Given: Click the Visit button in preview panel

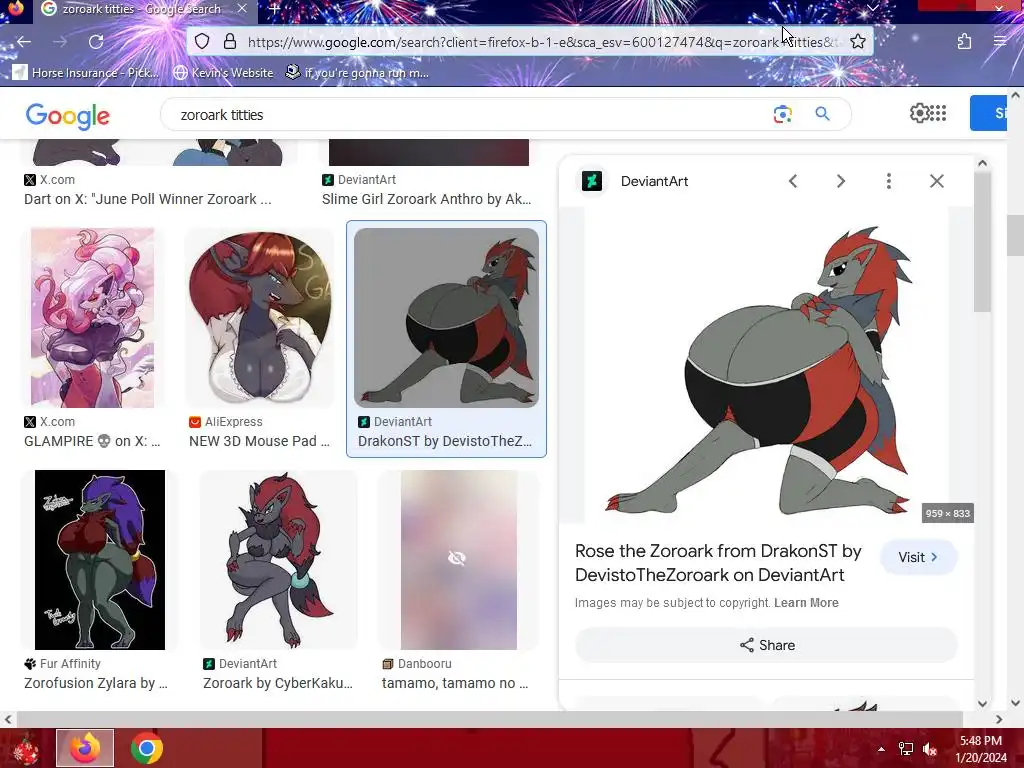Looking at the screenshot, I should 918,557.
